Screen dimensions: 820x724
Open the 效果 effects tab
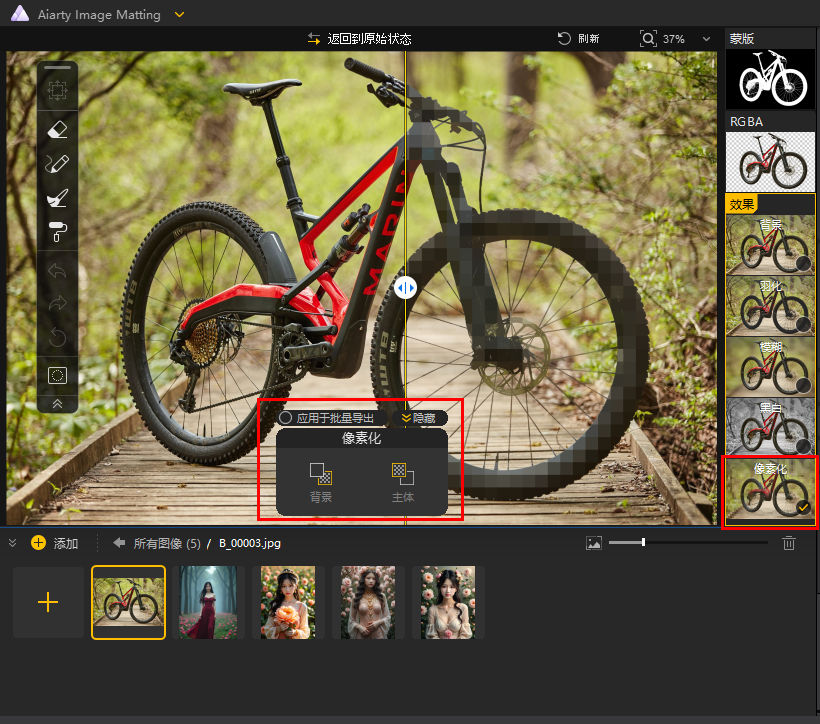pyautogui.click(x=741, y=204)
